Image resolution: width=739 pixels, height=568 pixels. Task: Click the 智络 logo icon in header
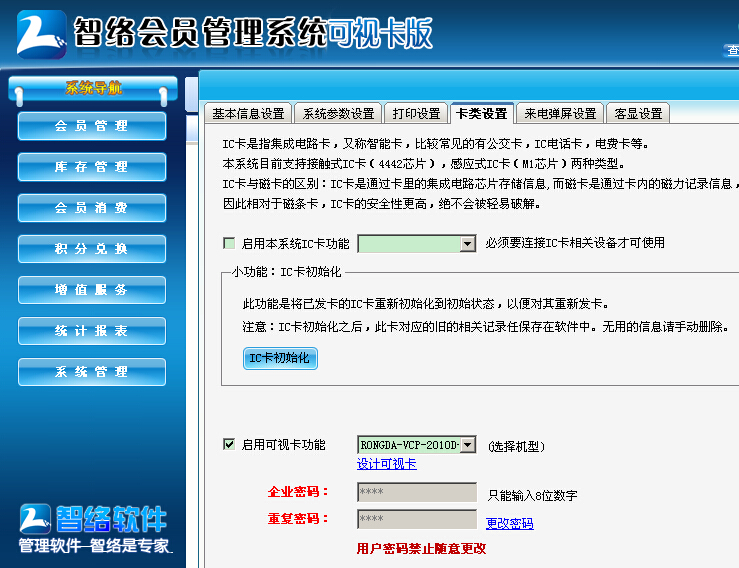pyautogui.click(x=41, y=34)
